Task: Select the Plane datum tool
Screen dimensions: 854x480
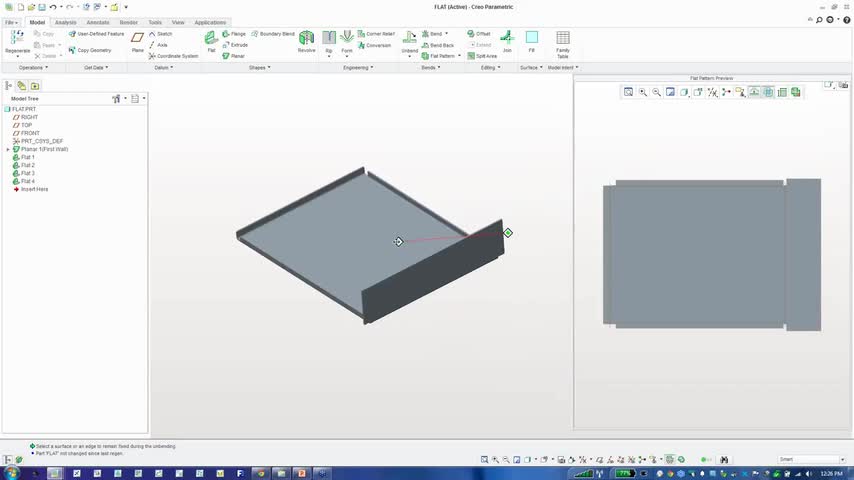Action: coord(138,41)
